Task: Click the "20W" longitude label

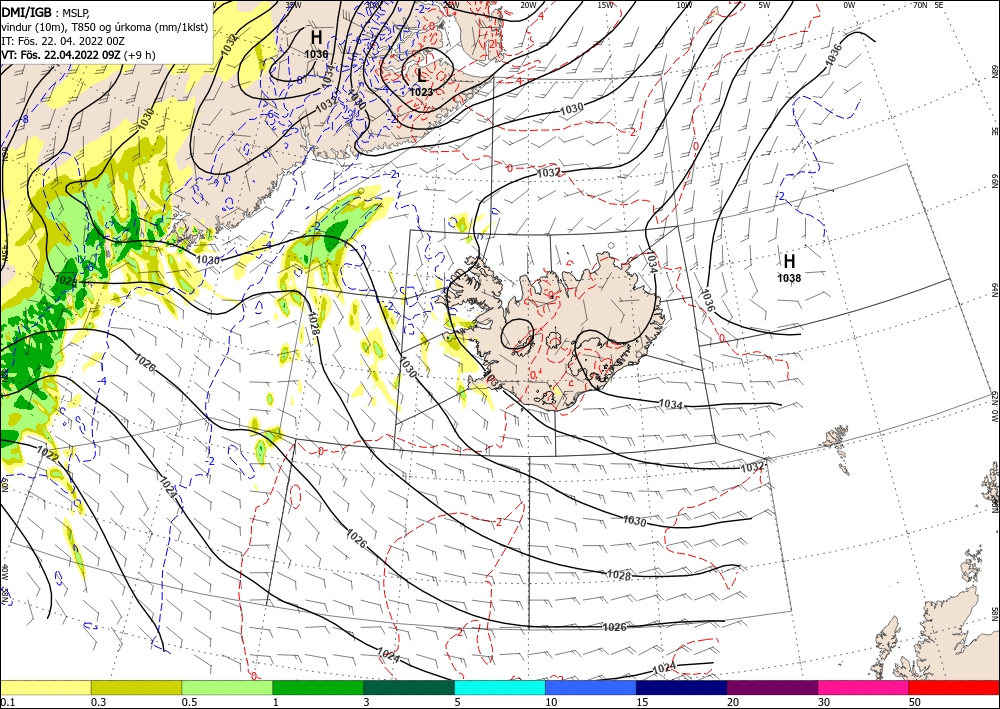Action: pos(527,5)
